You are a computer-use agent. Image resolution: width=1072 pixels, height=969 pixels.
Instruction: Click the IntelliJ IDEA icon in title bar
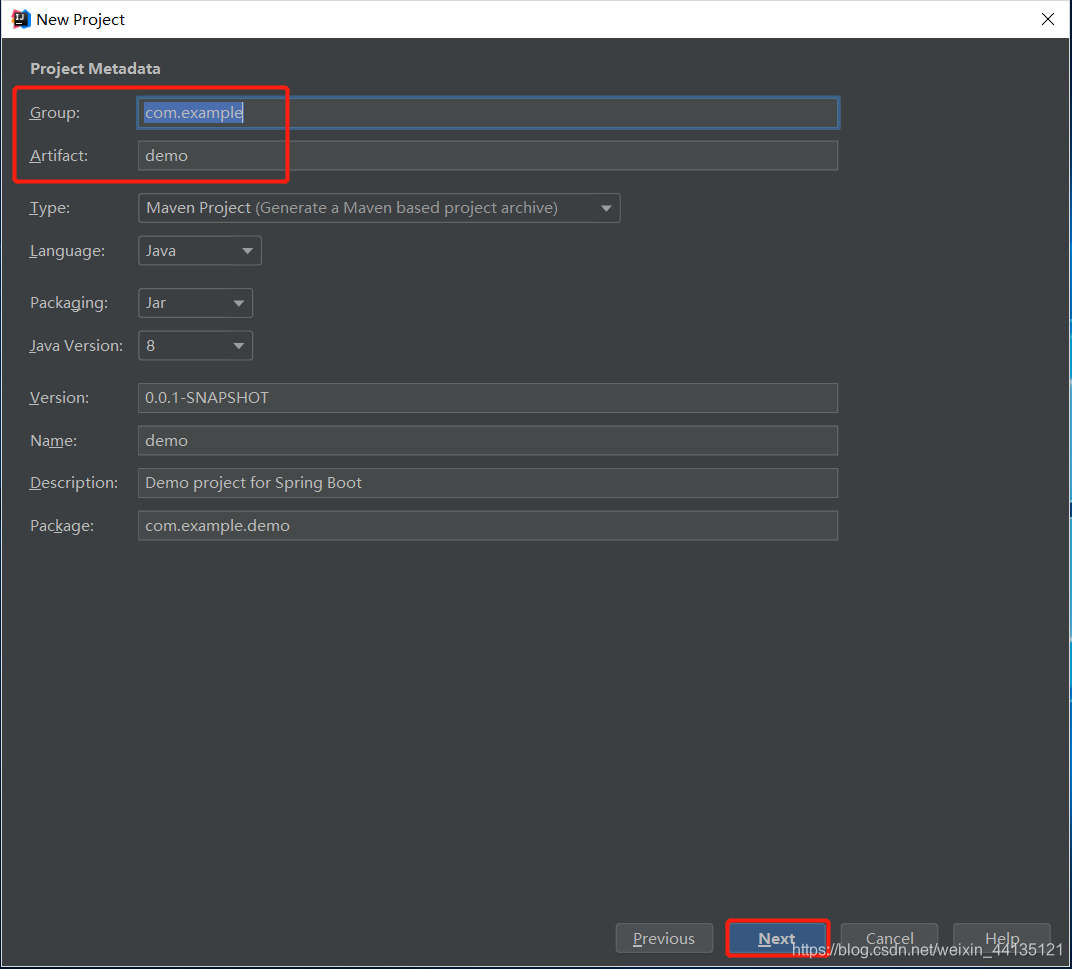coord(21,19)
